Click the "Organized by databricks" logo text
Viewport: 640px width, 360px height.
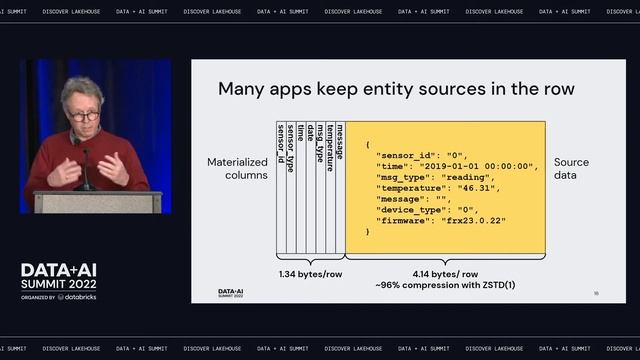point(59,297)
